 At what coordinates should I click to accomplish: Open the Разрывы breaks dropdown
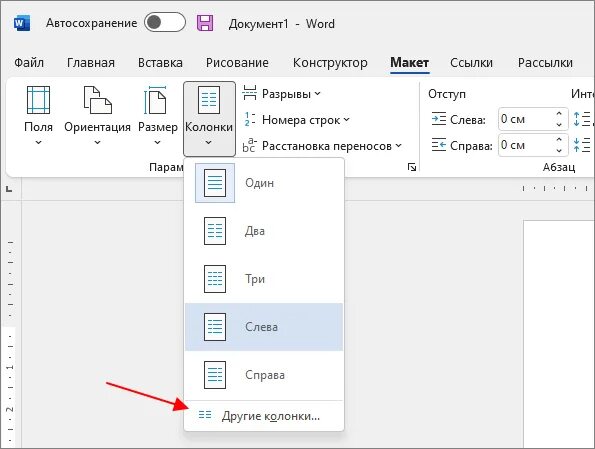coord(282,93)
